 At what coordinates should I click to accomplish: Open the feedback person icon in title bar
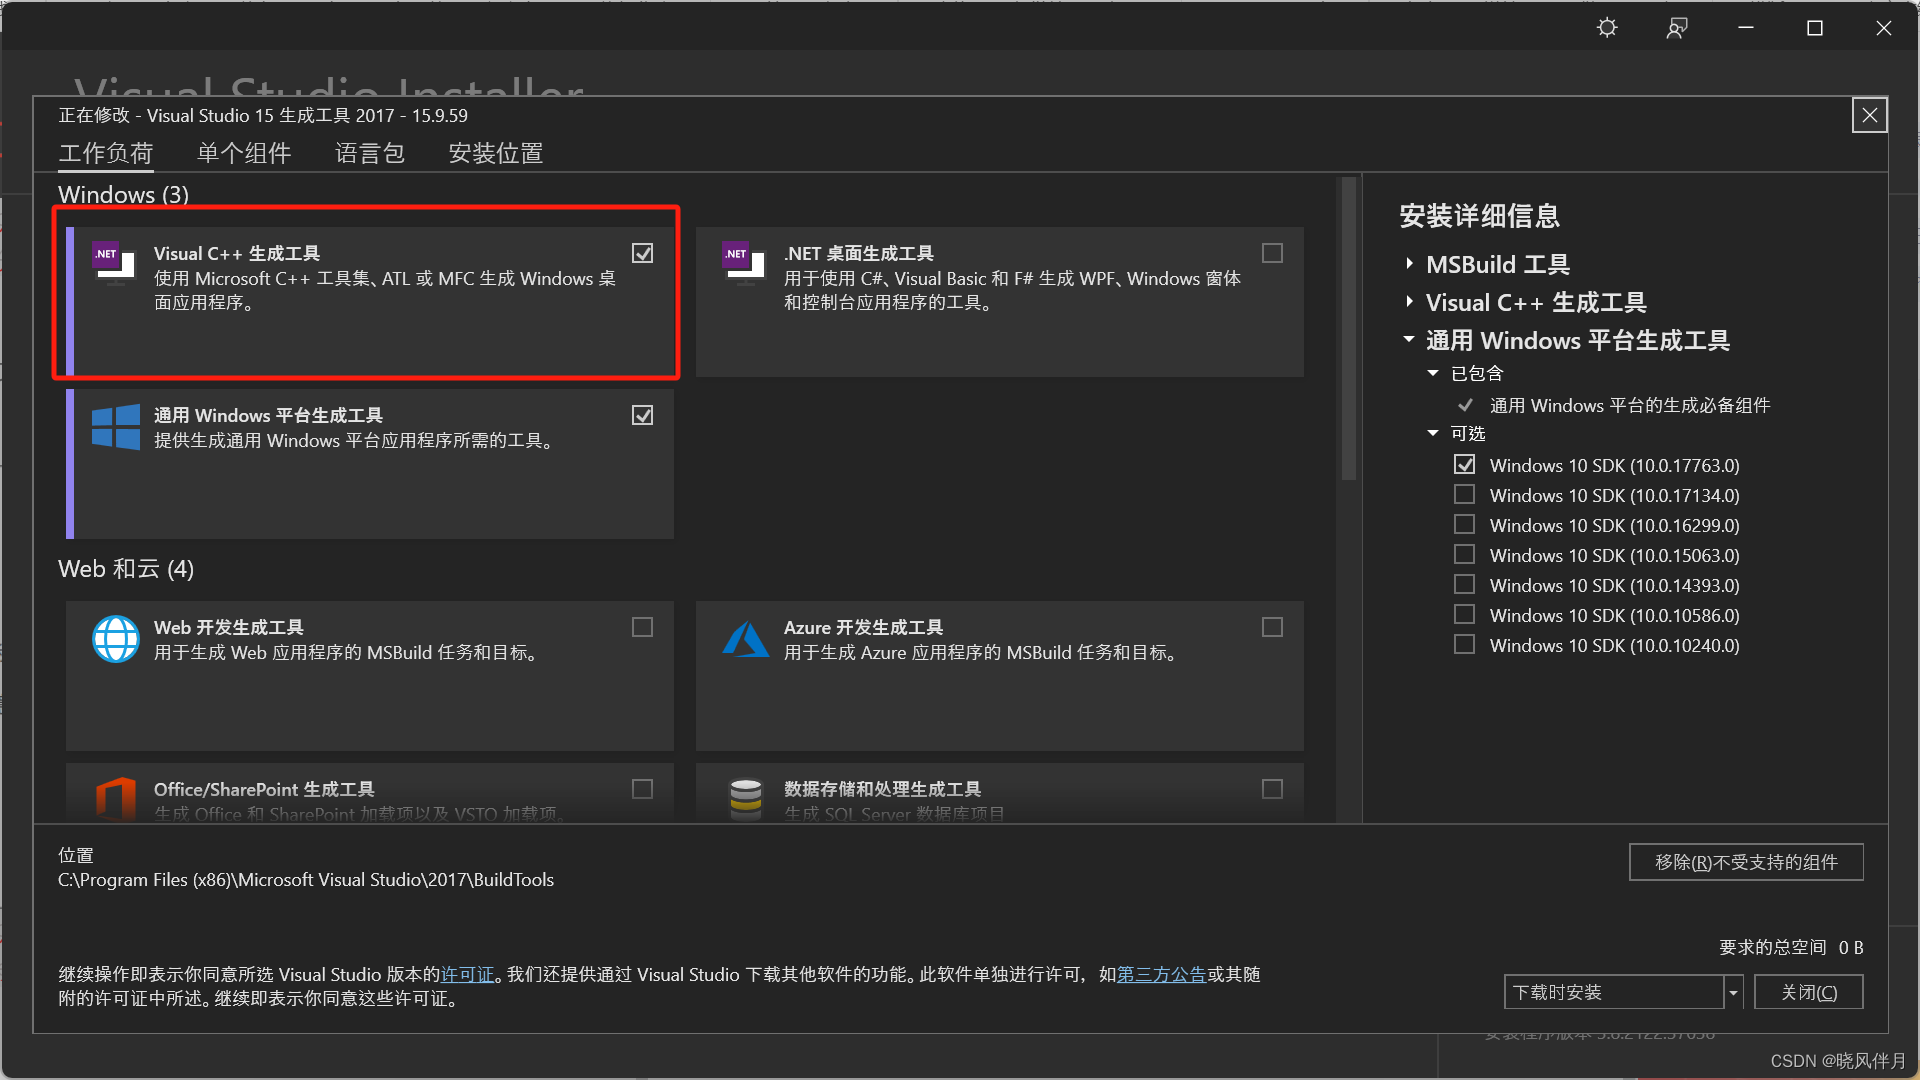point(1677,28)
